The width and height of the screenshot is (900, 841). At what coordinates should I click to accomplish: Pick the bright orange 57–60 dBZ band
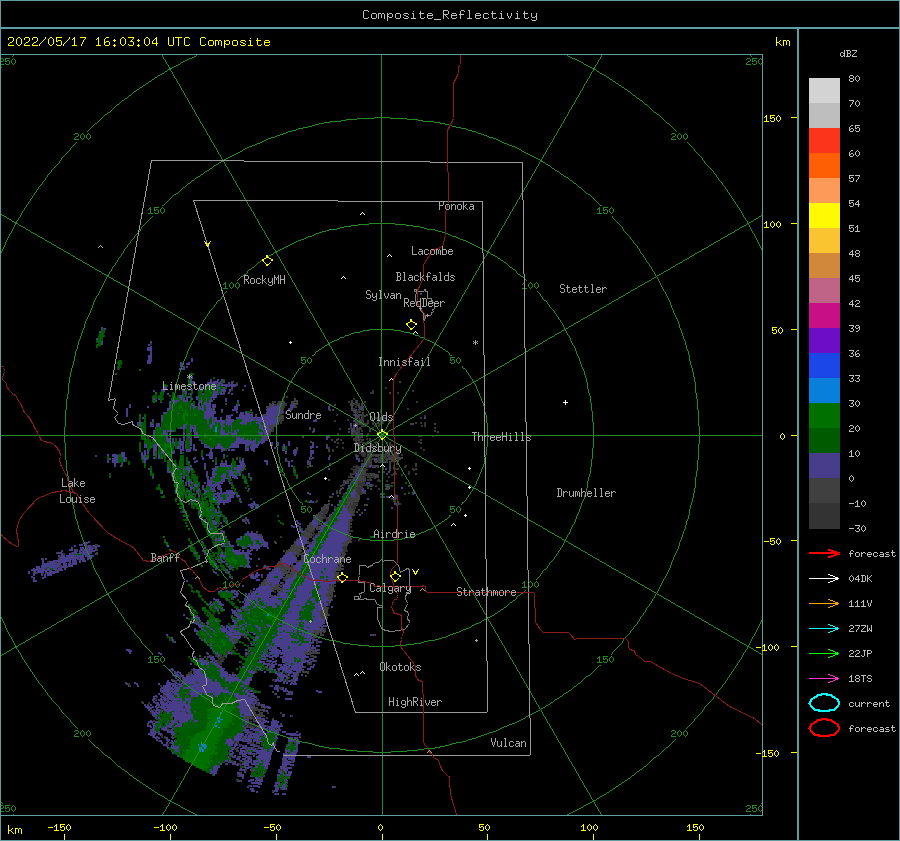pos(824,165)
